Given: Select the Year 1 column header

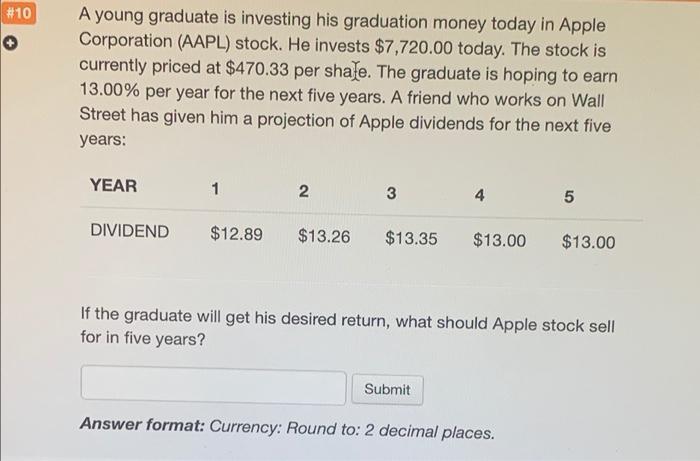Looking at the screenshot, I should click(215, 189).
